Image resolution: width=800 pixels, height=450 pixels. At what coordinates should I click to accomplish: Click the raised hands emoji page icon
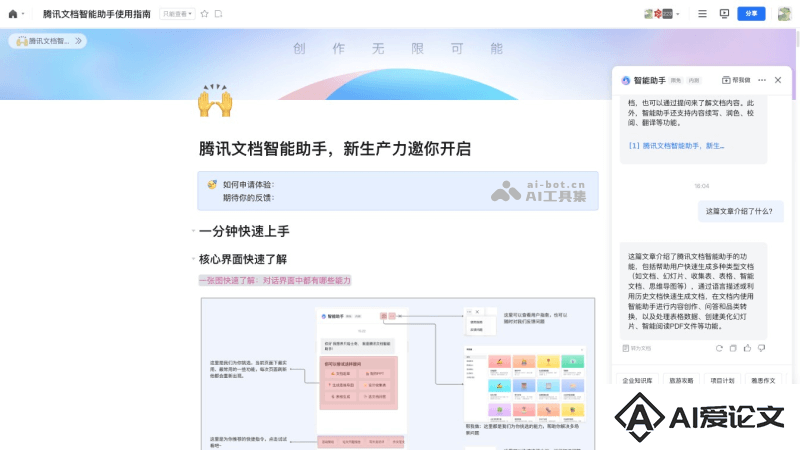pos(215,101)
